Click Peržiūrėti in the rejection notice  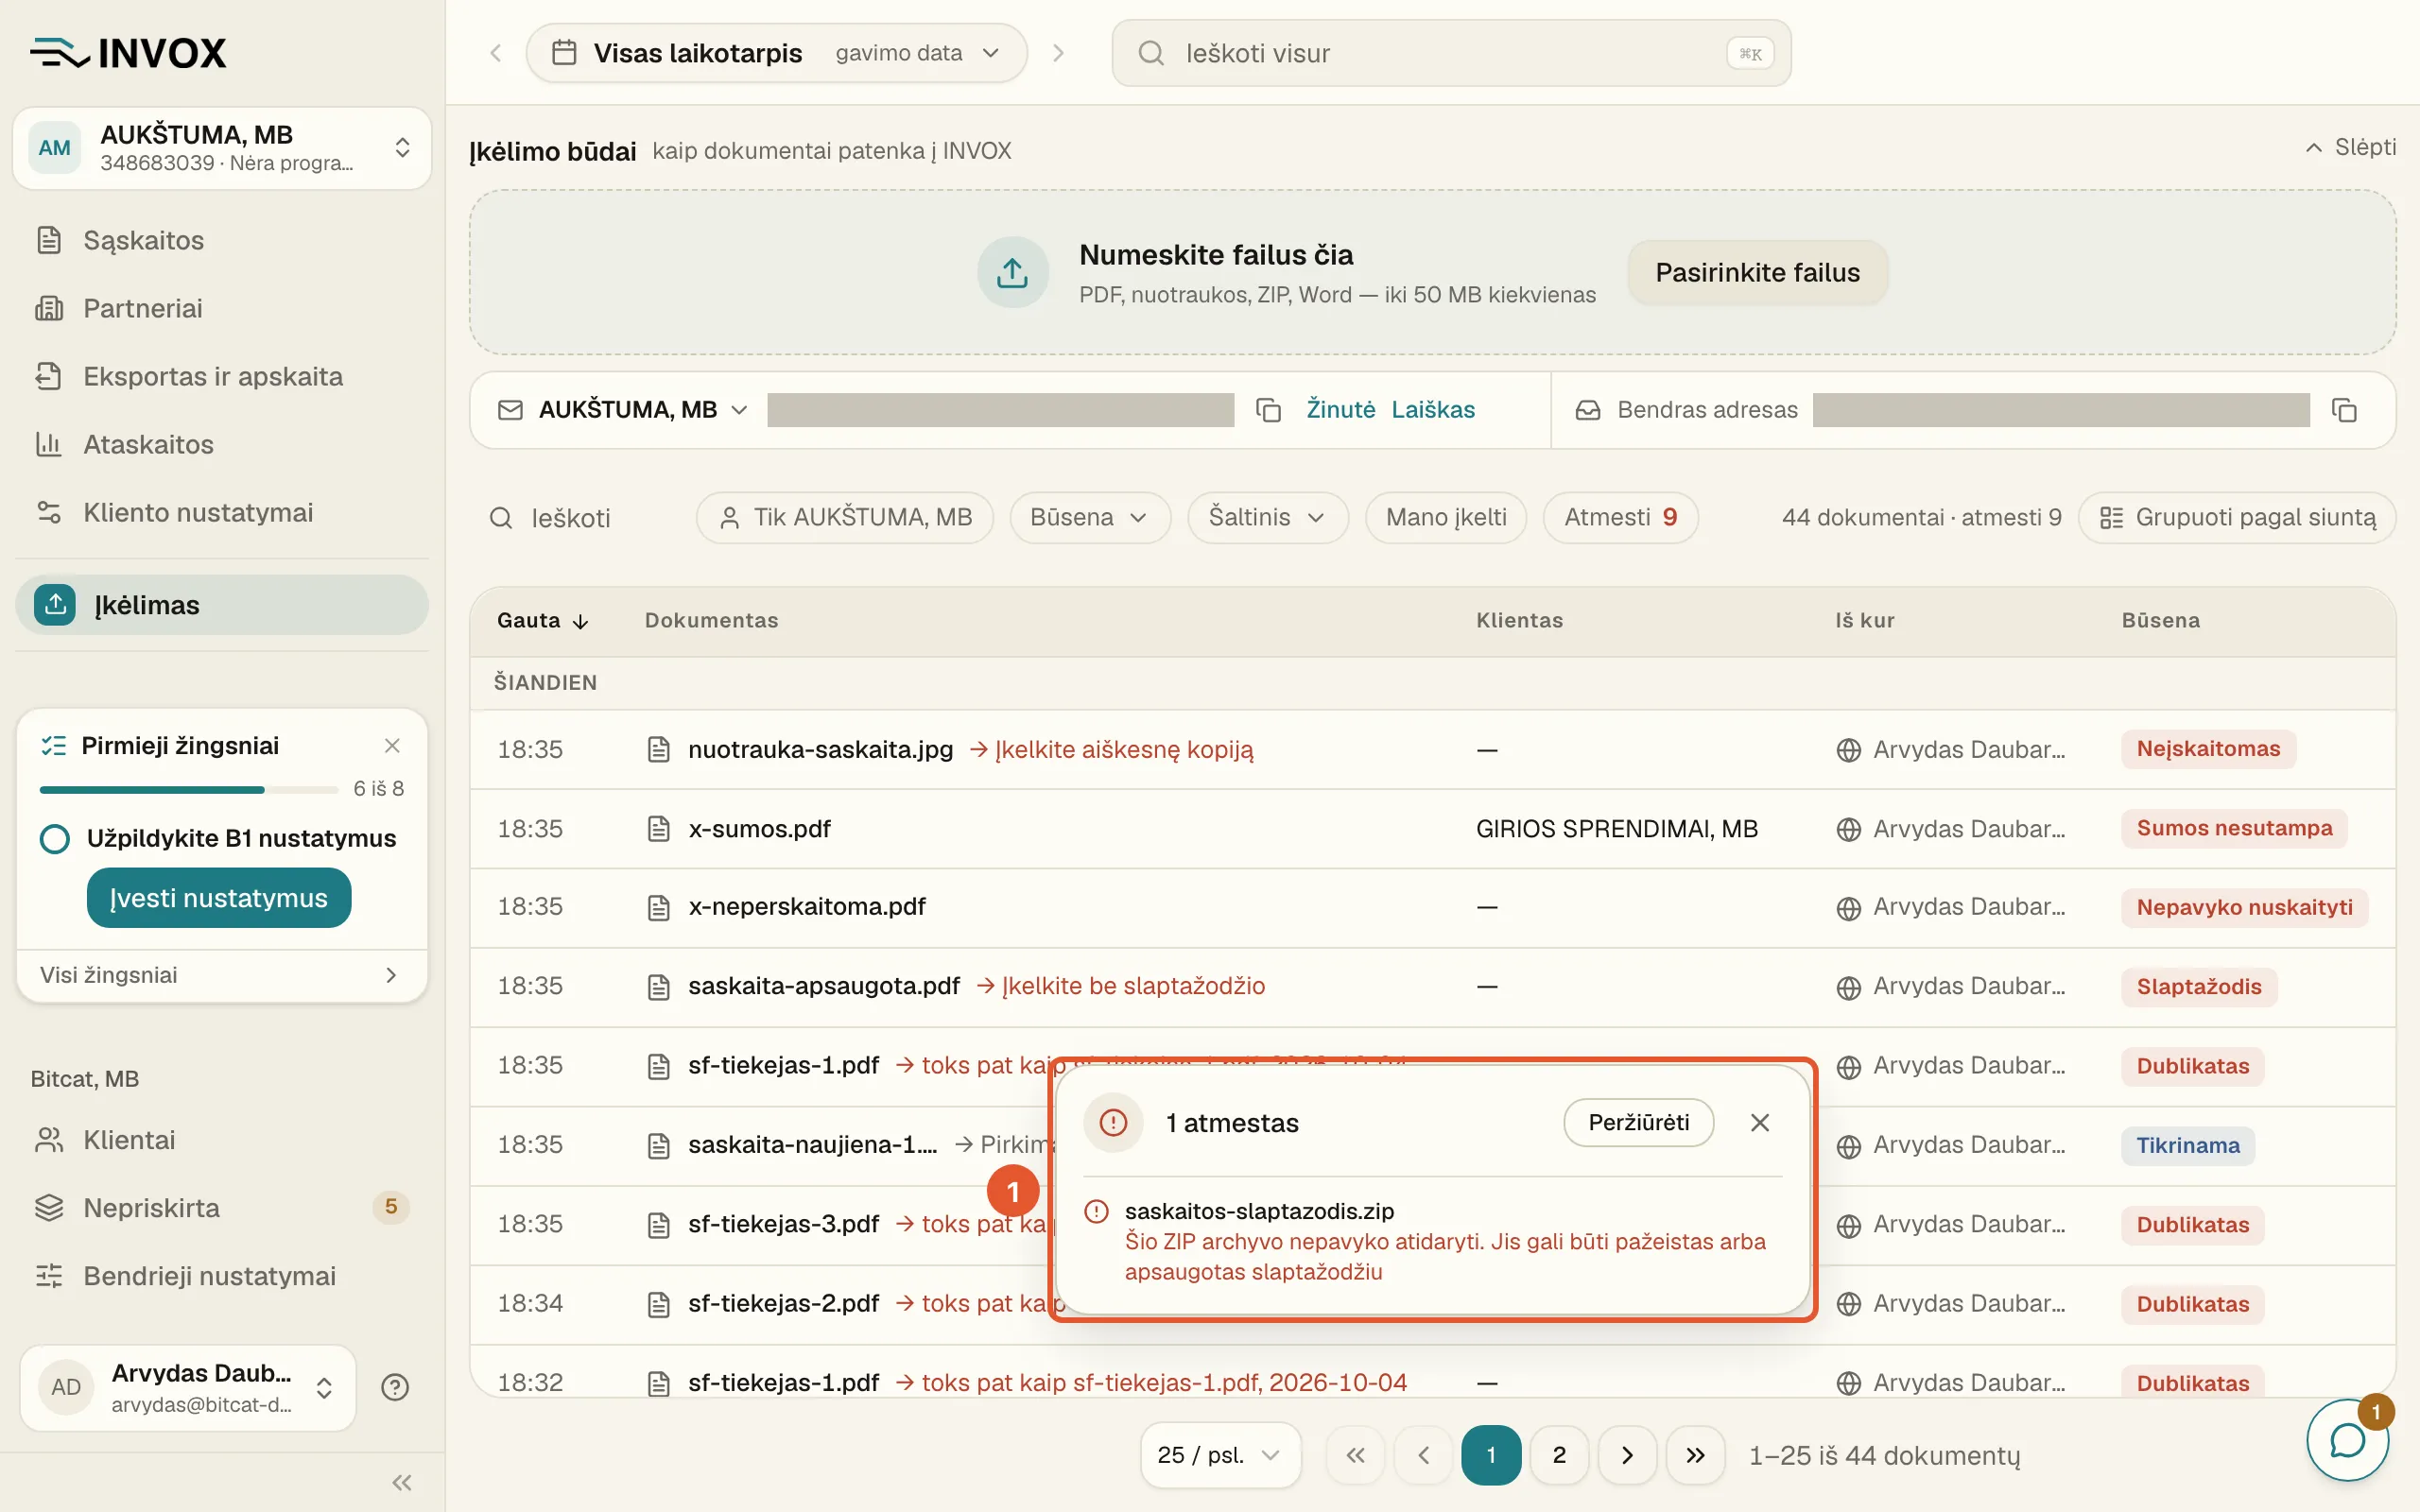tap(1638, 1122)
